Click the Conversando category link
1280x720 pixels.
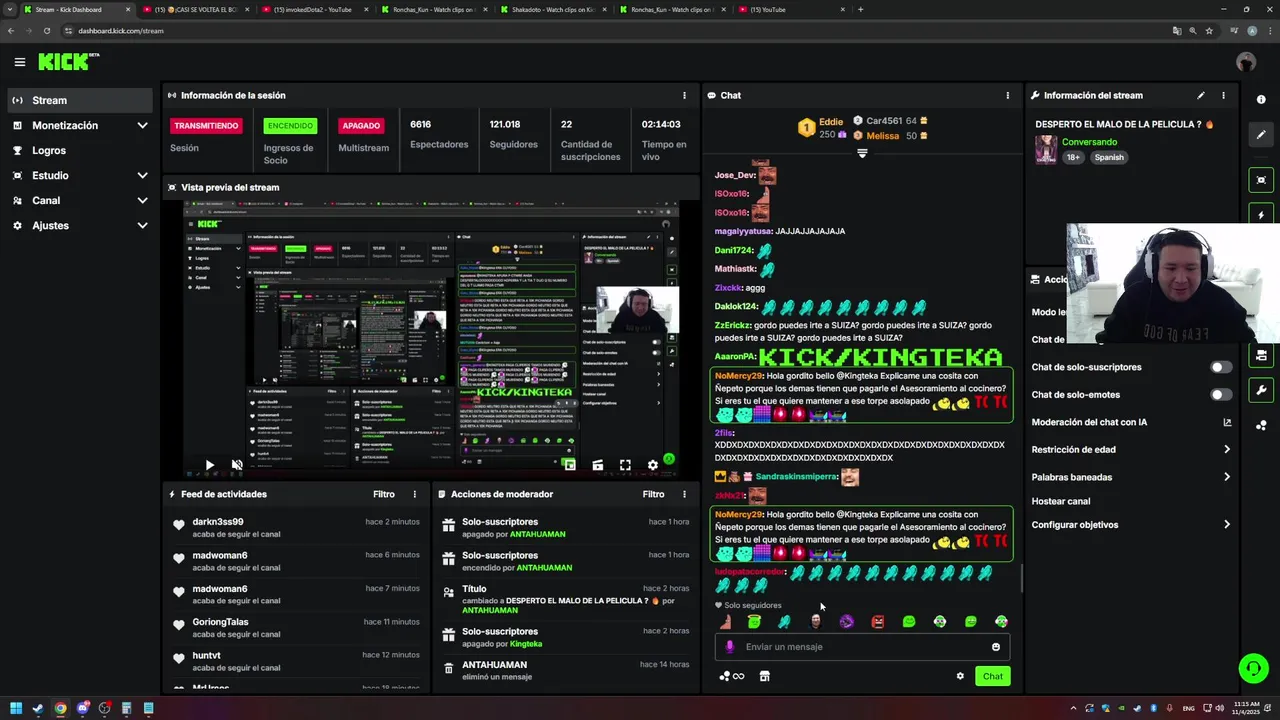pyautogui.click(x=1089, y=142)
